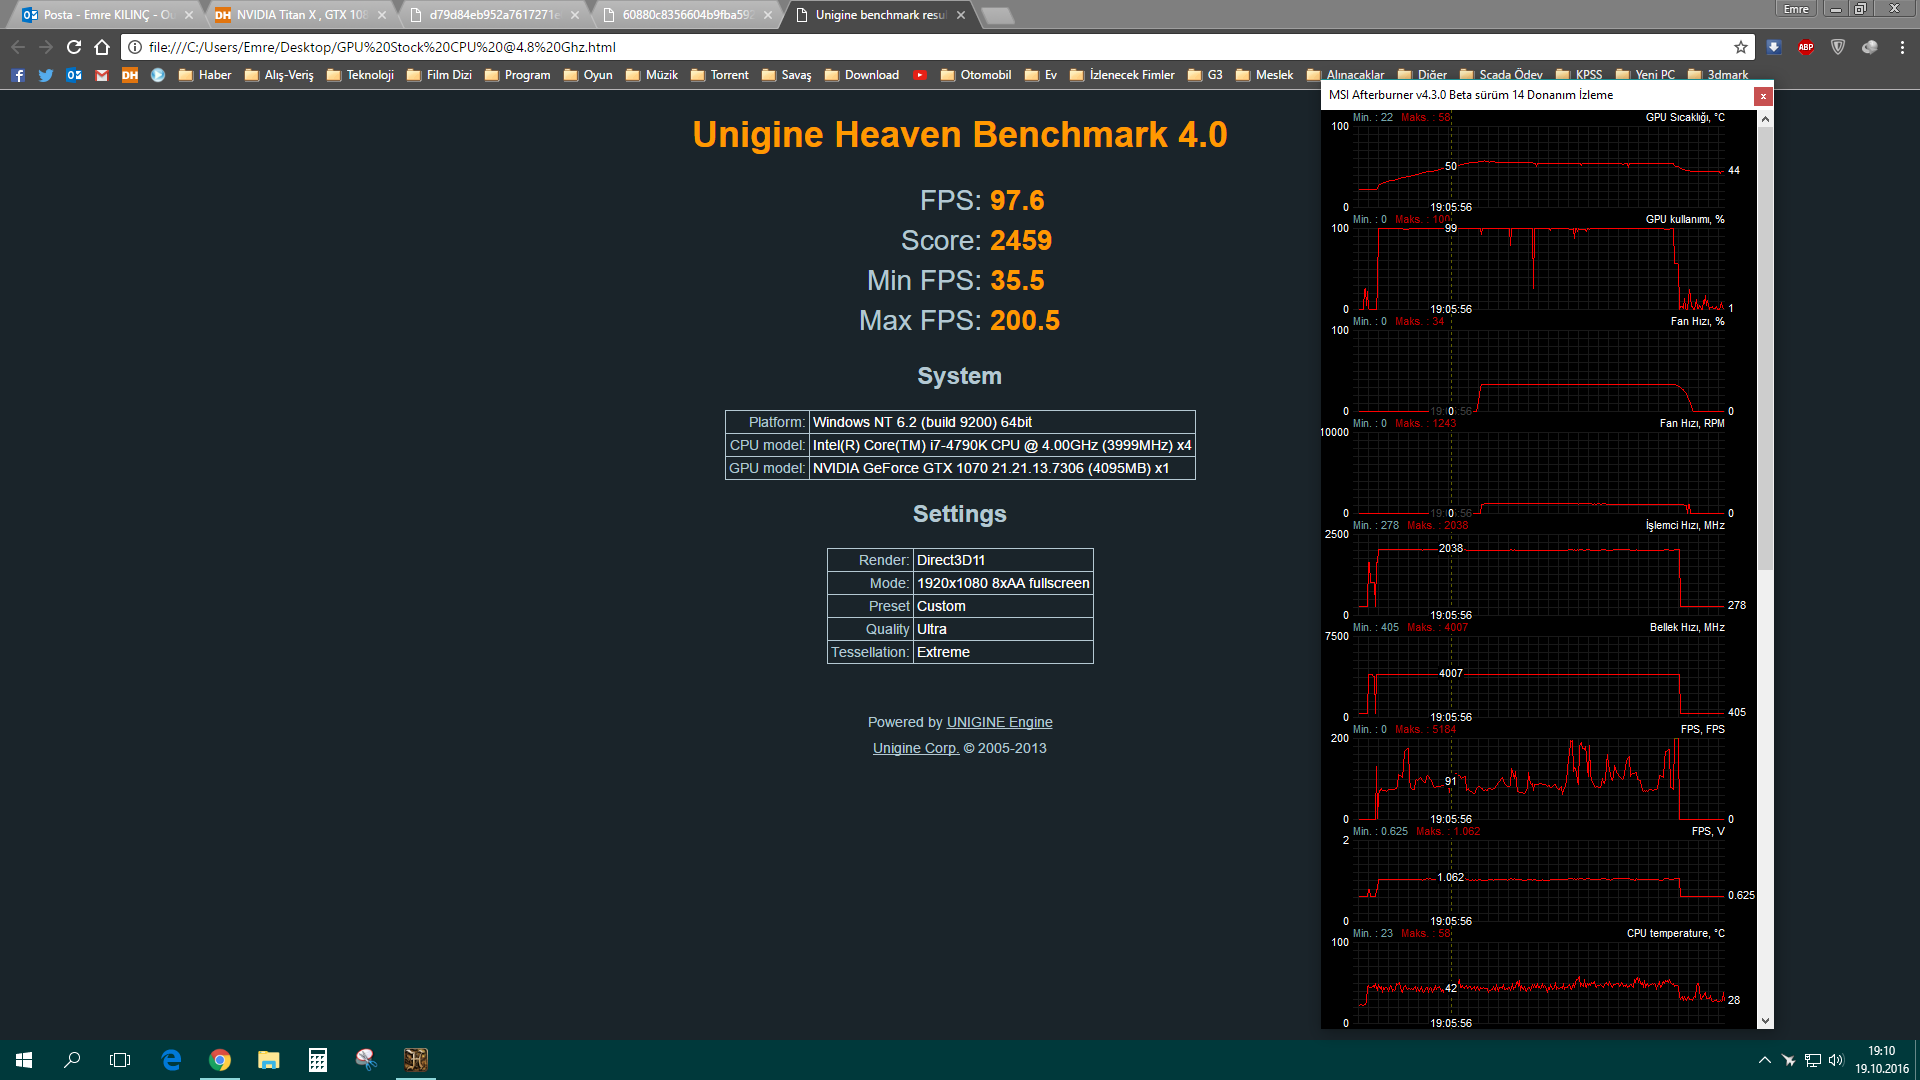The image size is (1920, 1080).
Task: Open the Download bookmarks folder
Action: pos(862,75)
